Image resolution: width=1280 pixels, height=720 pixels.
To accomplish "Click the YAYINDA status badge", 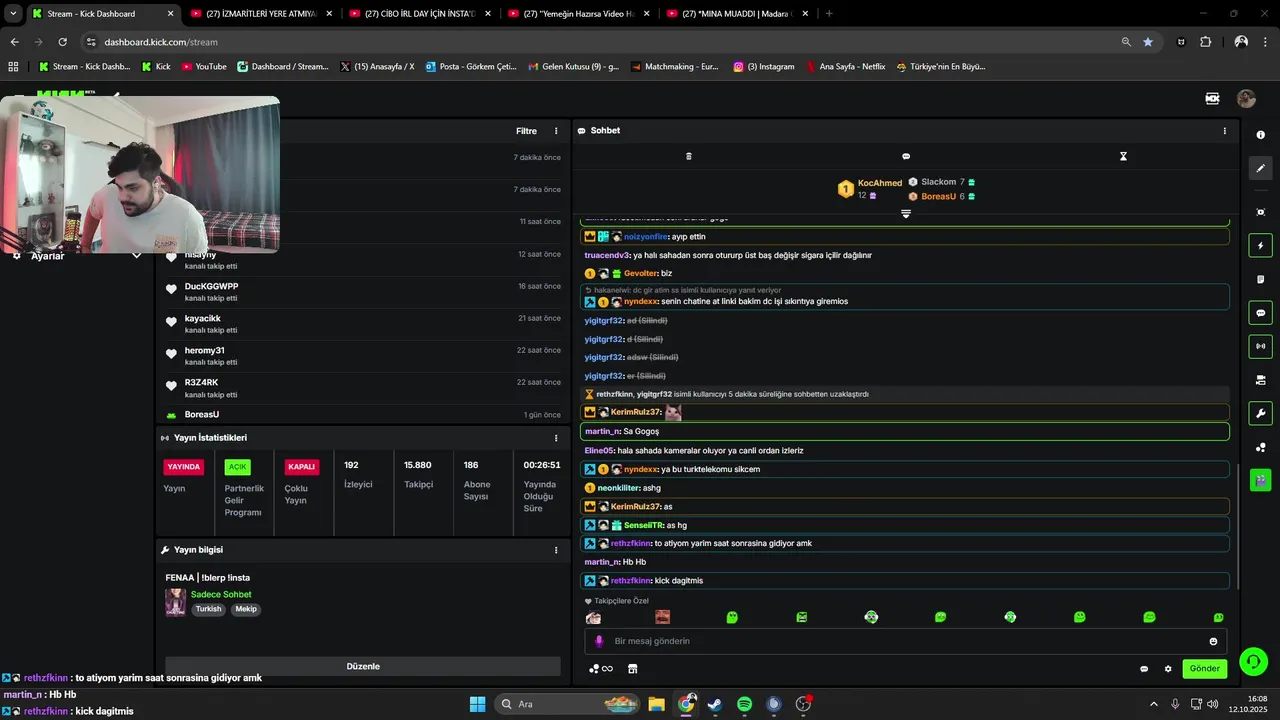I will (184, 467).
